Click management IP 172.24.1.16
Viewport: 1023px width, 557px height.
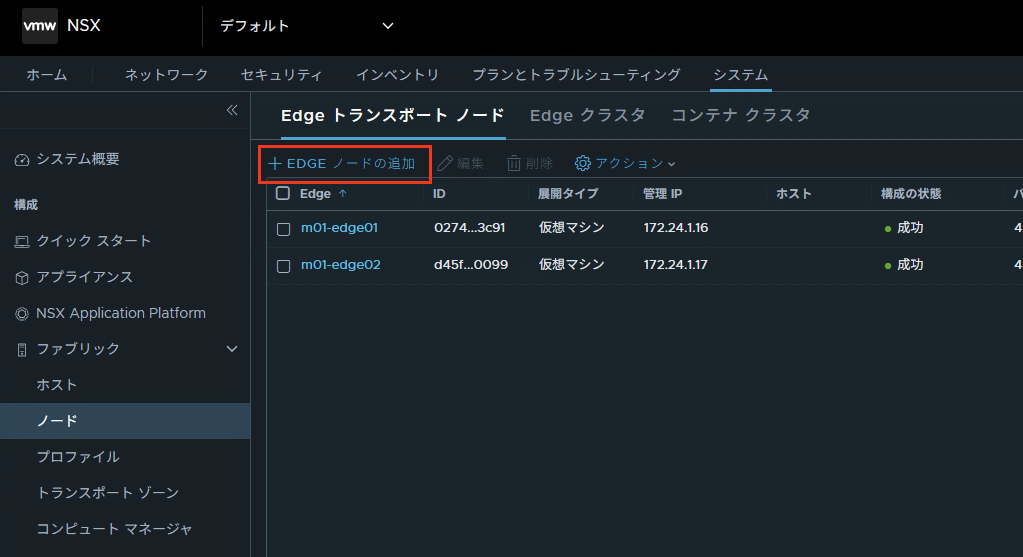point(676,228)
